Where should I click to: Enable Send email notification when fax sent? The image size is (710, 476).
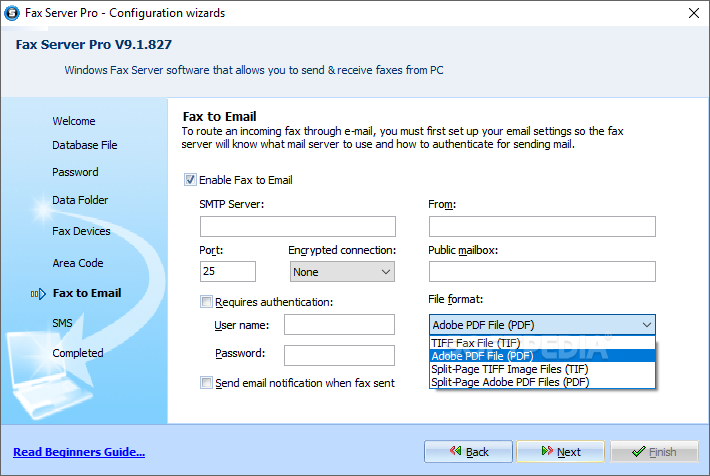(x=206, y=383)
